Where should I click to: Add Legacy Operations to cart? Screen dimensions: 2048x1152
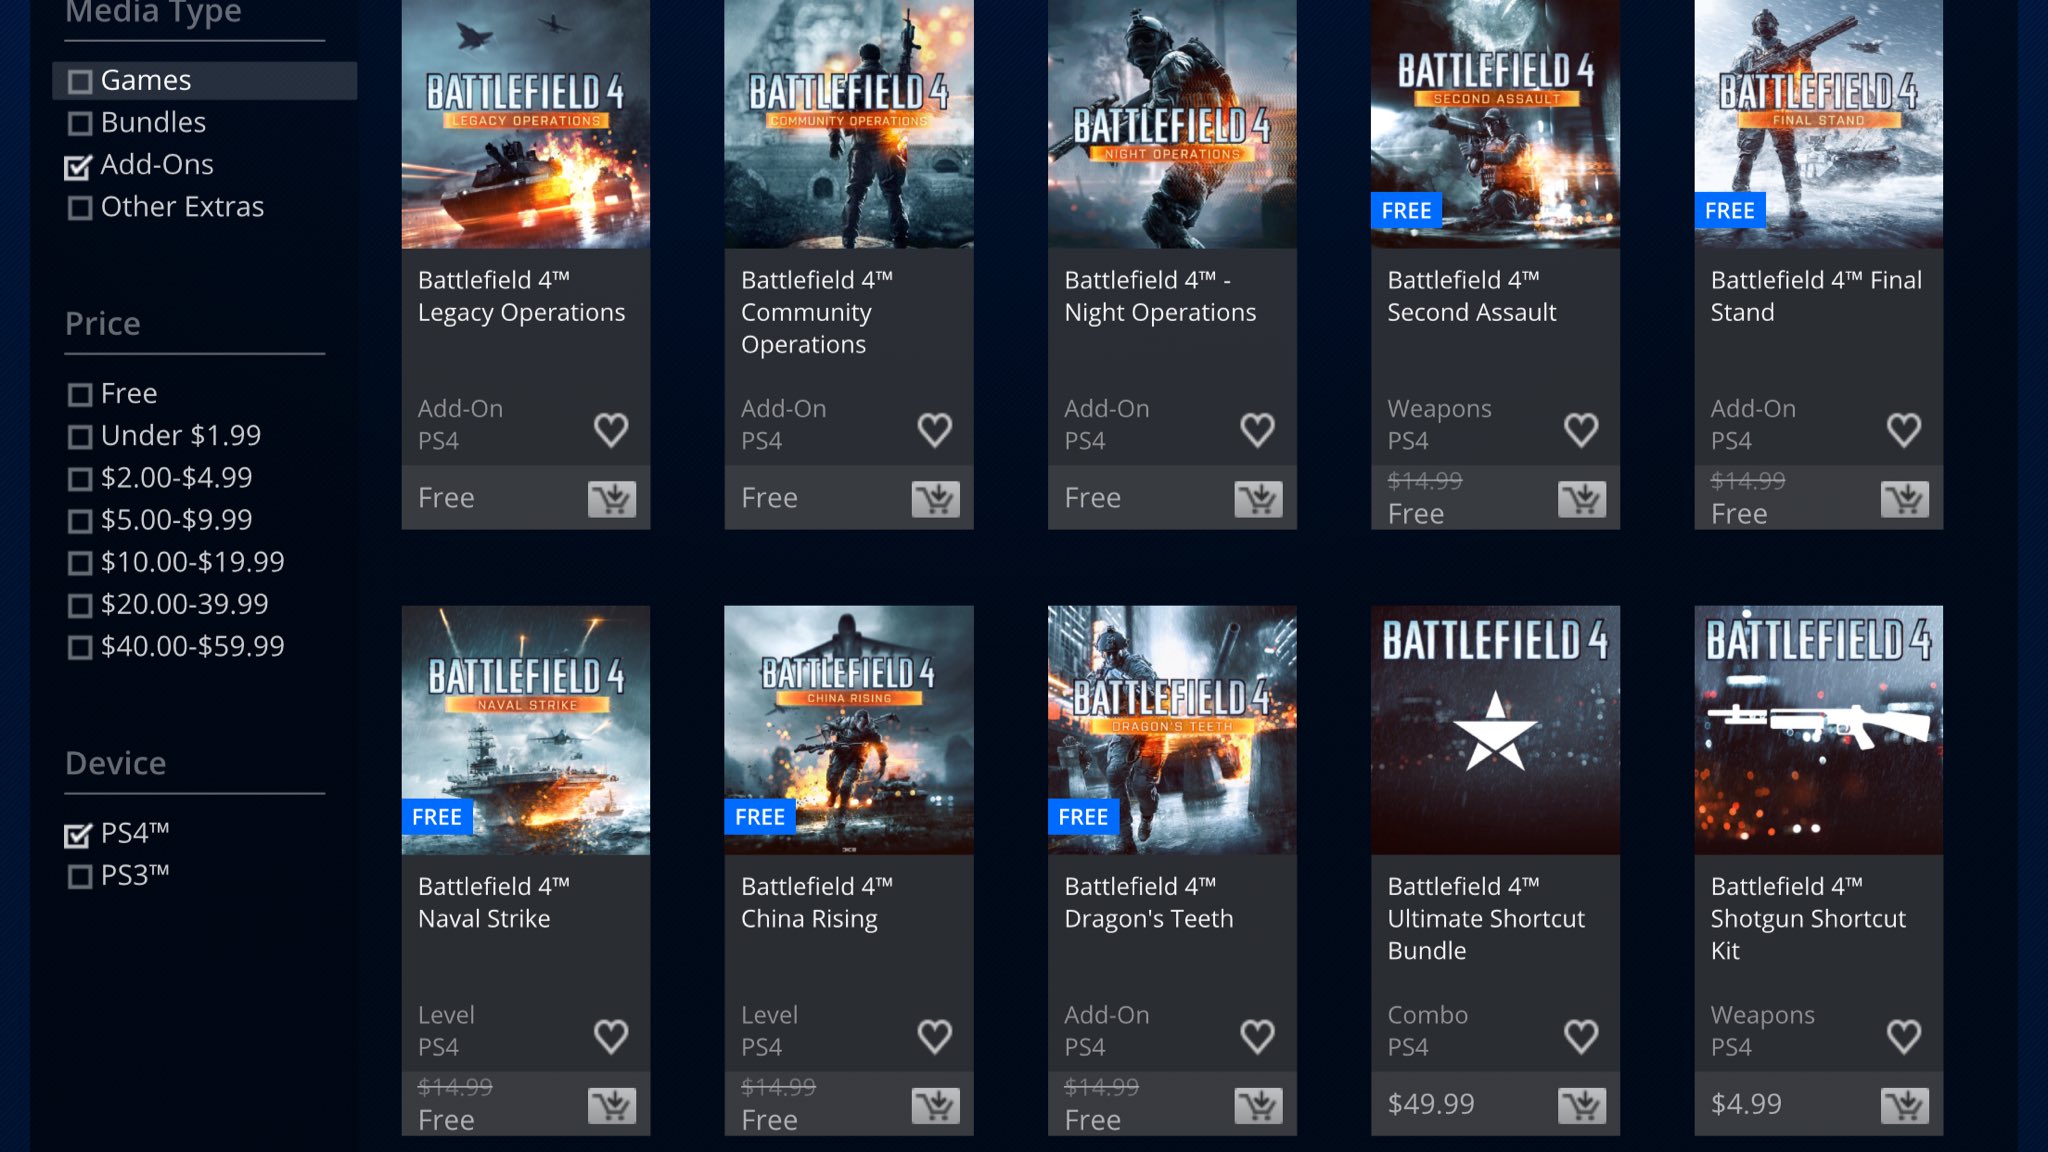(x=612, y=499)
